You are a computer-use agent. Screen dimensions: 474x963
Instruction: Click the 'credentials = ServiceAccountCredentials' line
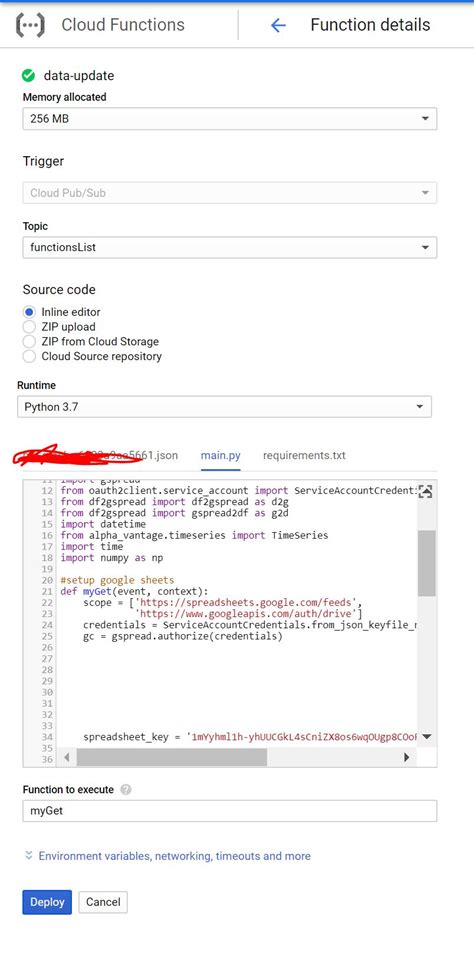[250, 625]
